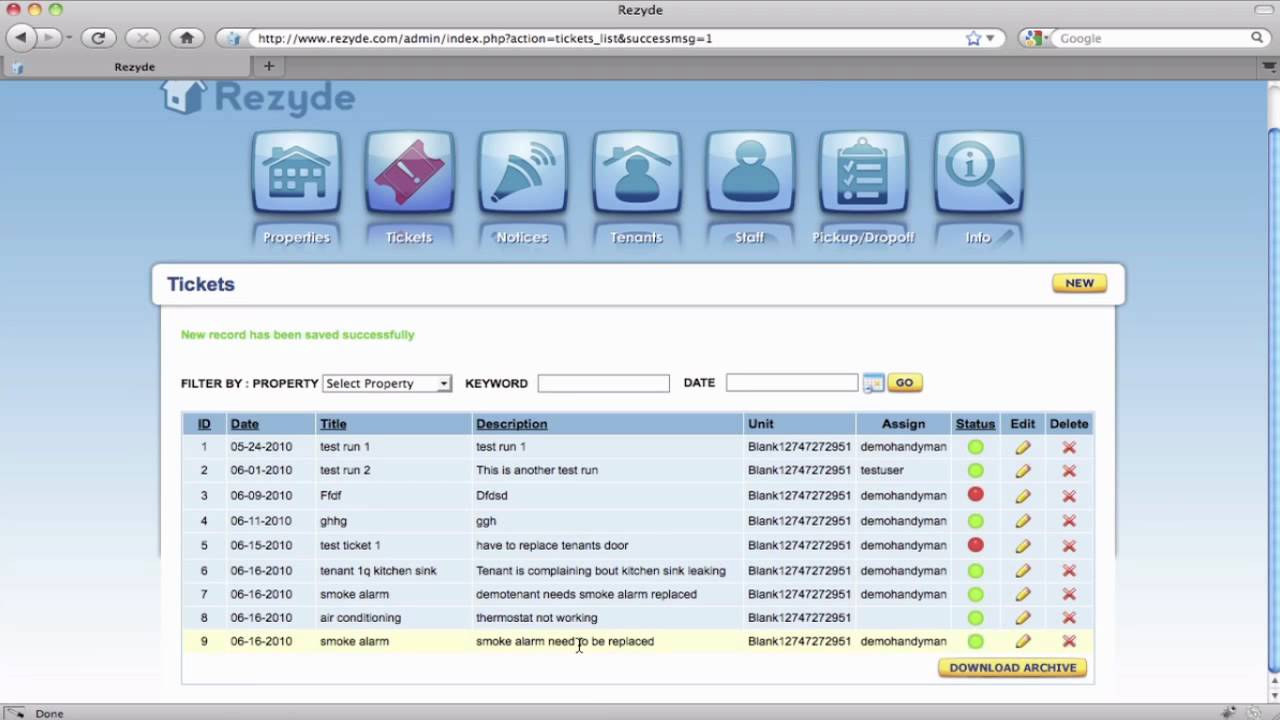Go to browser home page

coord(186,38)
